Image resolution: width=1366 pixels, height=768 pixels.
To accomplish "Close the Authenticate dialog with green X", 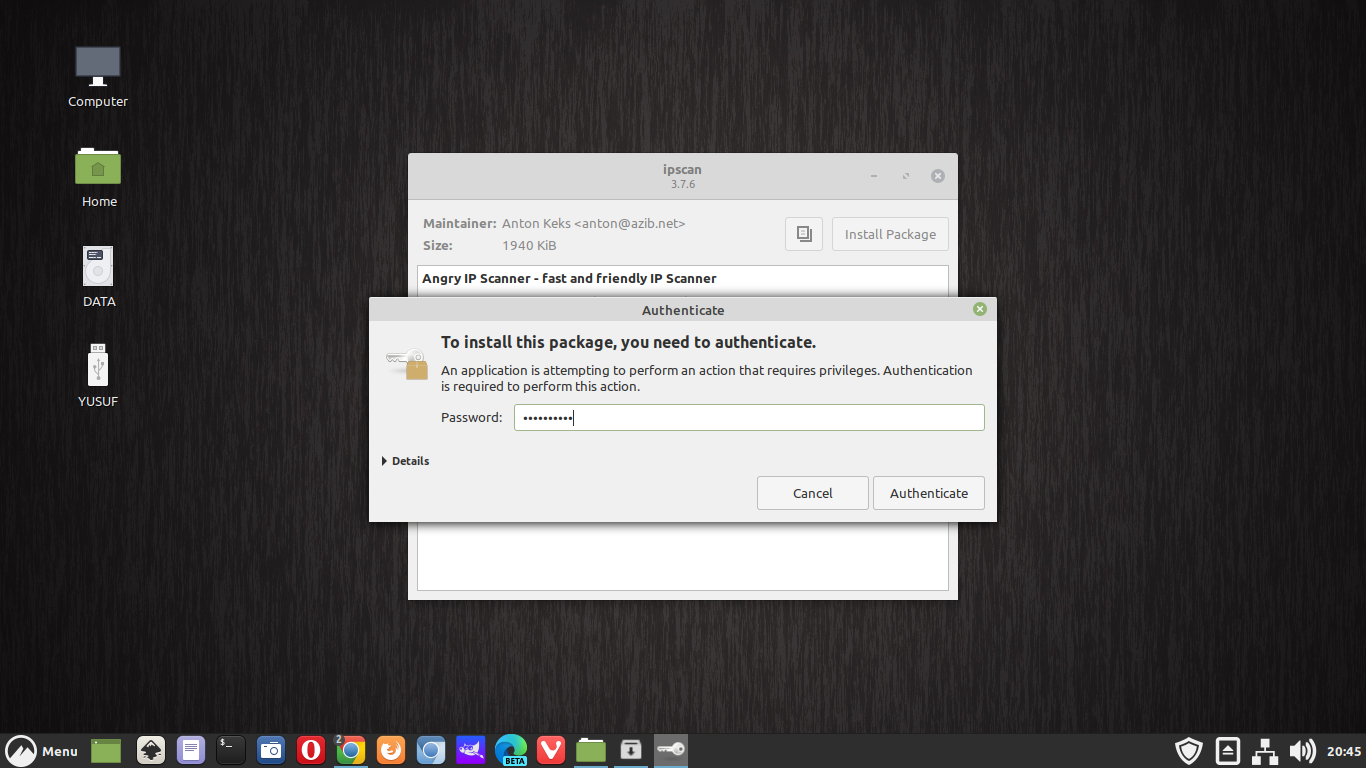I will [x=980, y=309].
